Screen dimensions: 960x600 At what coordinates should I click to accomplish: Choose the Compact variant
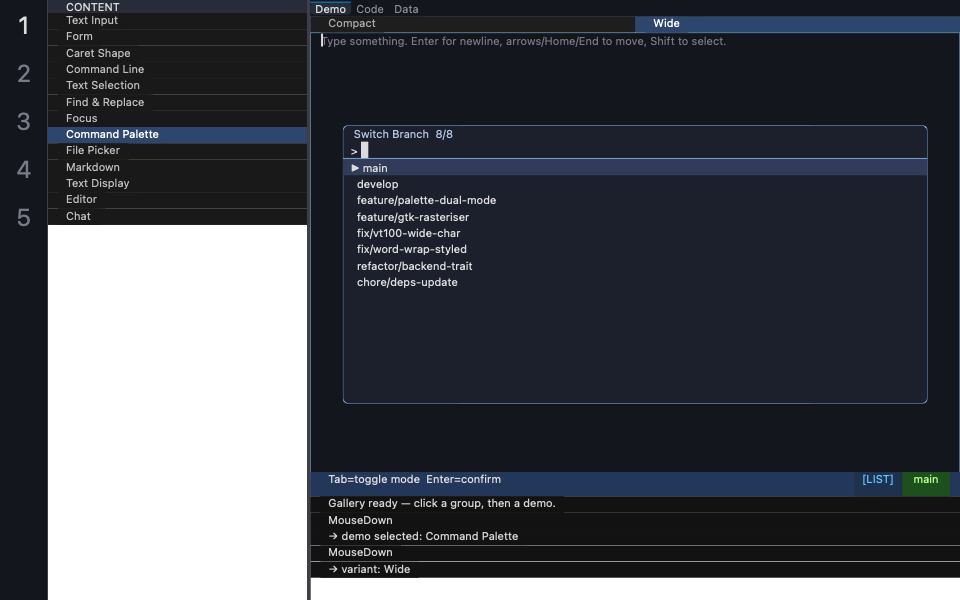click(x=473, y=24)
